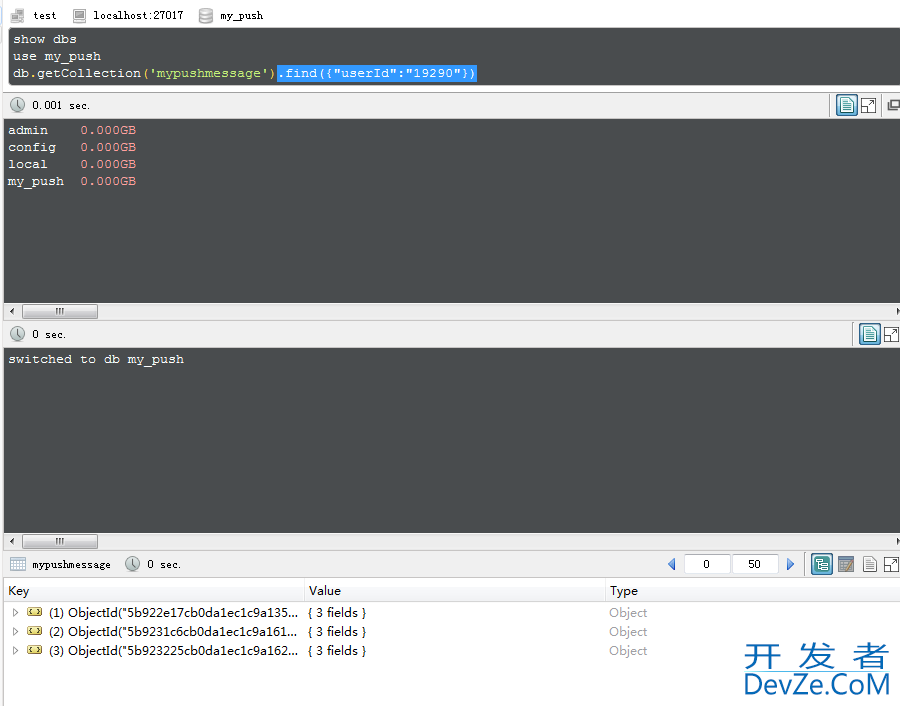Expand document (3) ObjectId 5b923225
The height and width of the screenshot is (706, 900).
pyautogui.click(x=15, y=650)
